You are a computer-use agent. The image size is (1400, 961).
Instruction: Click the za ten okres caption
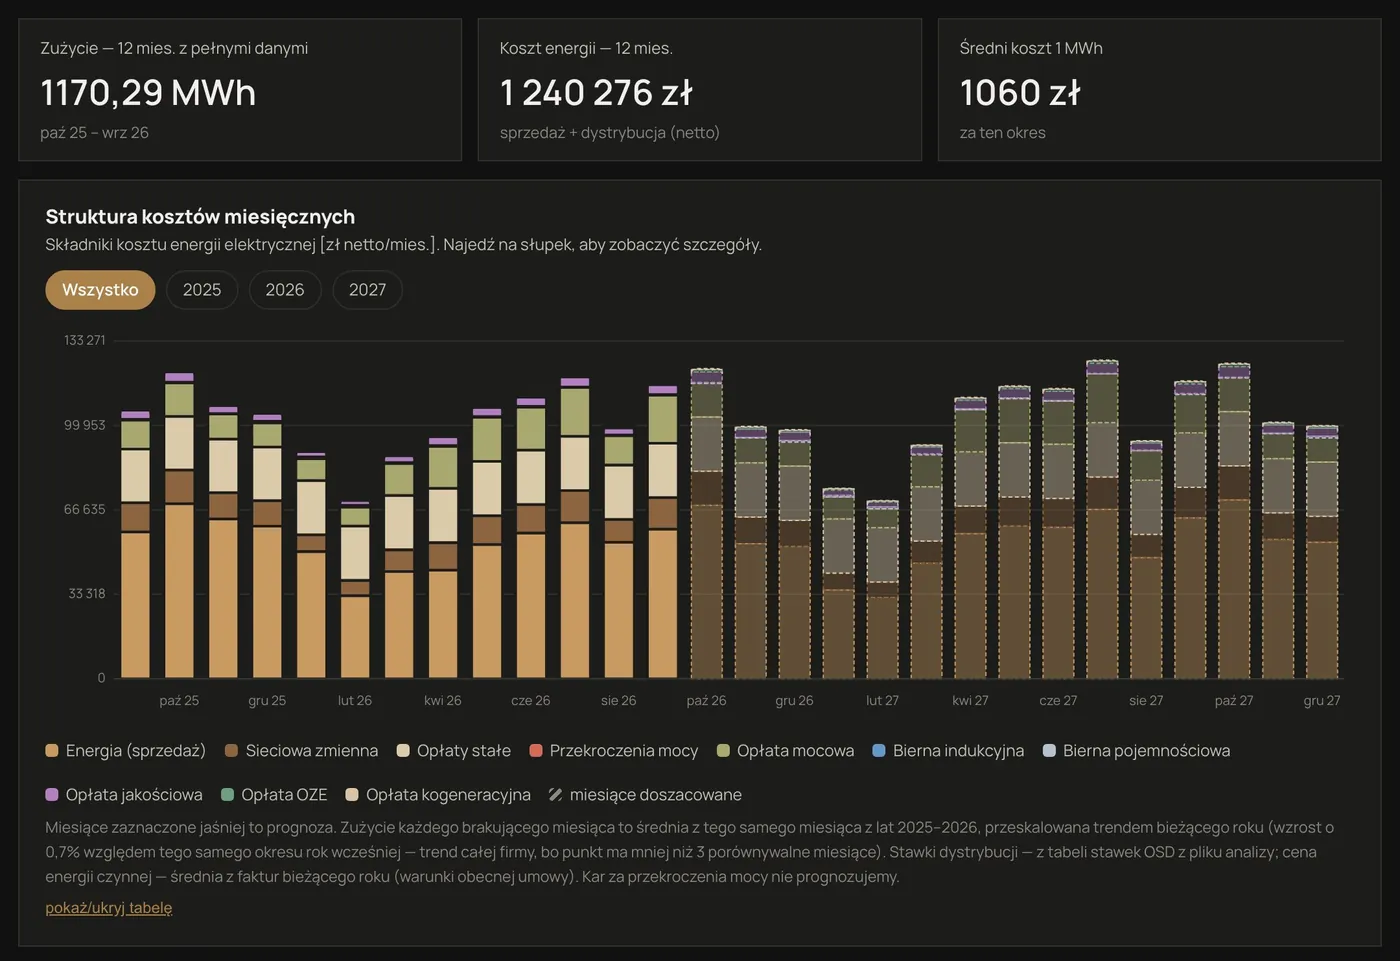coord(1003,133)
